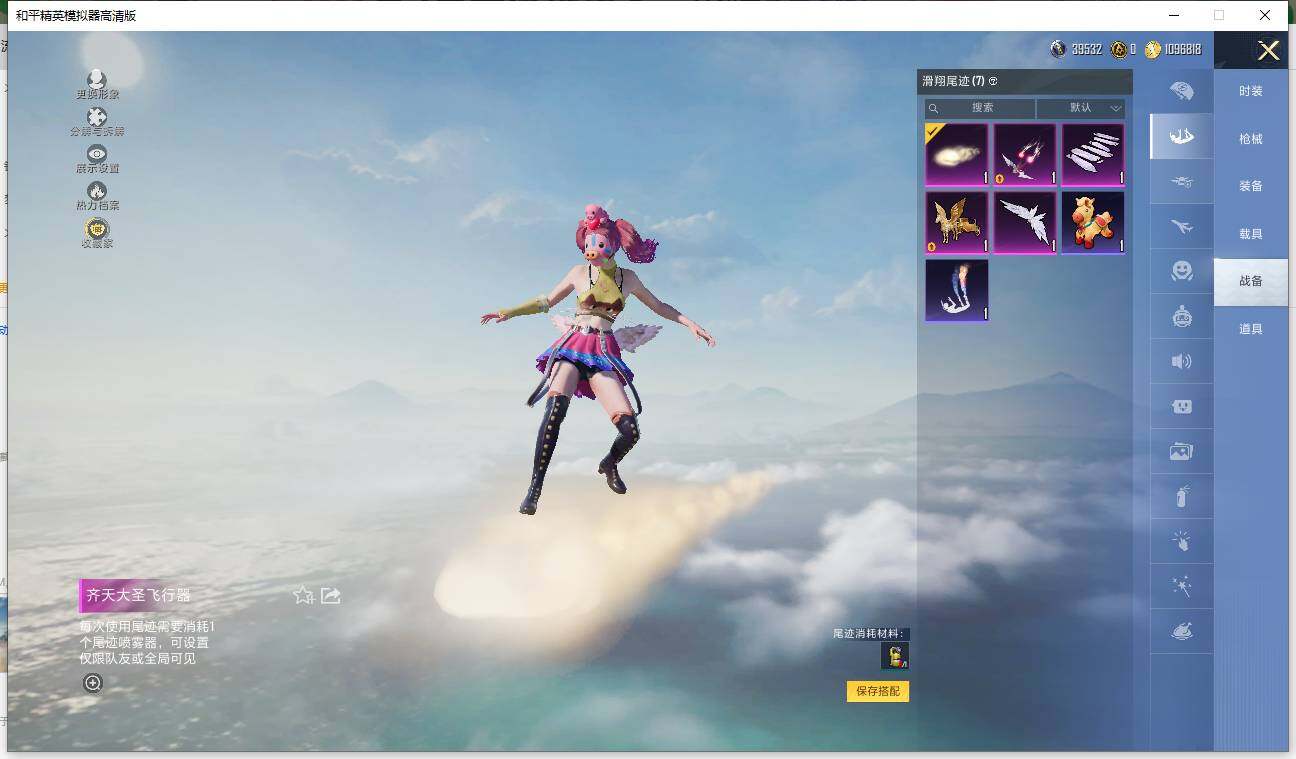Click the silver currency icon showing 39532
Image resolution: width=1296 pixels, height=759 pixels.
point(1058,49)
